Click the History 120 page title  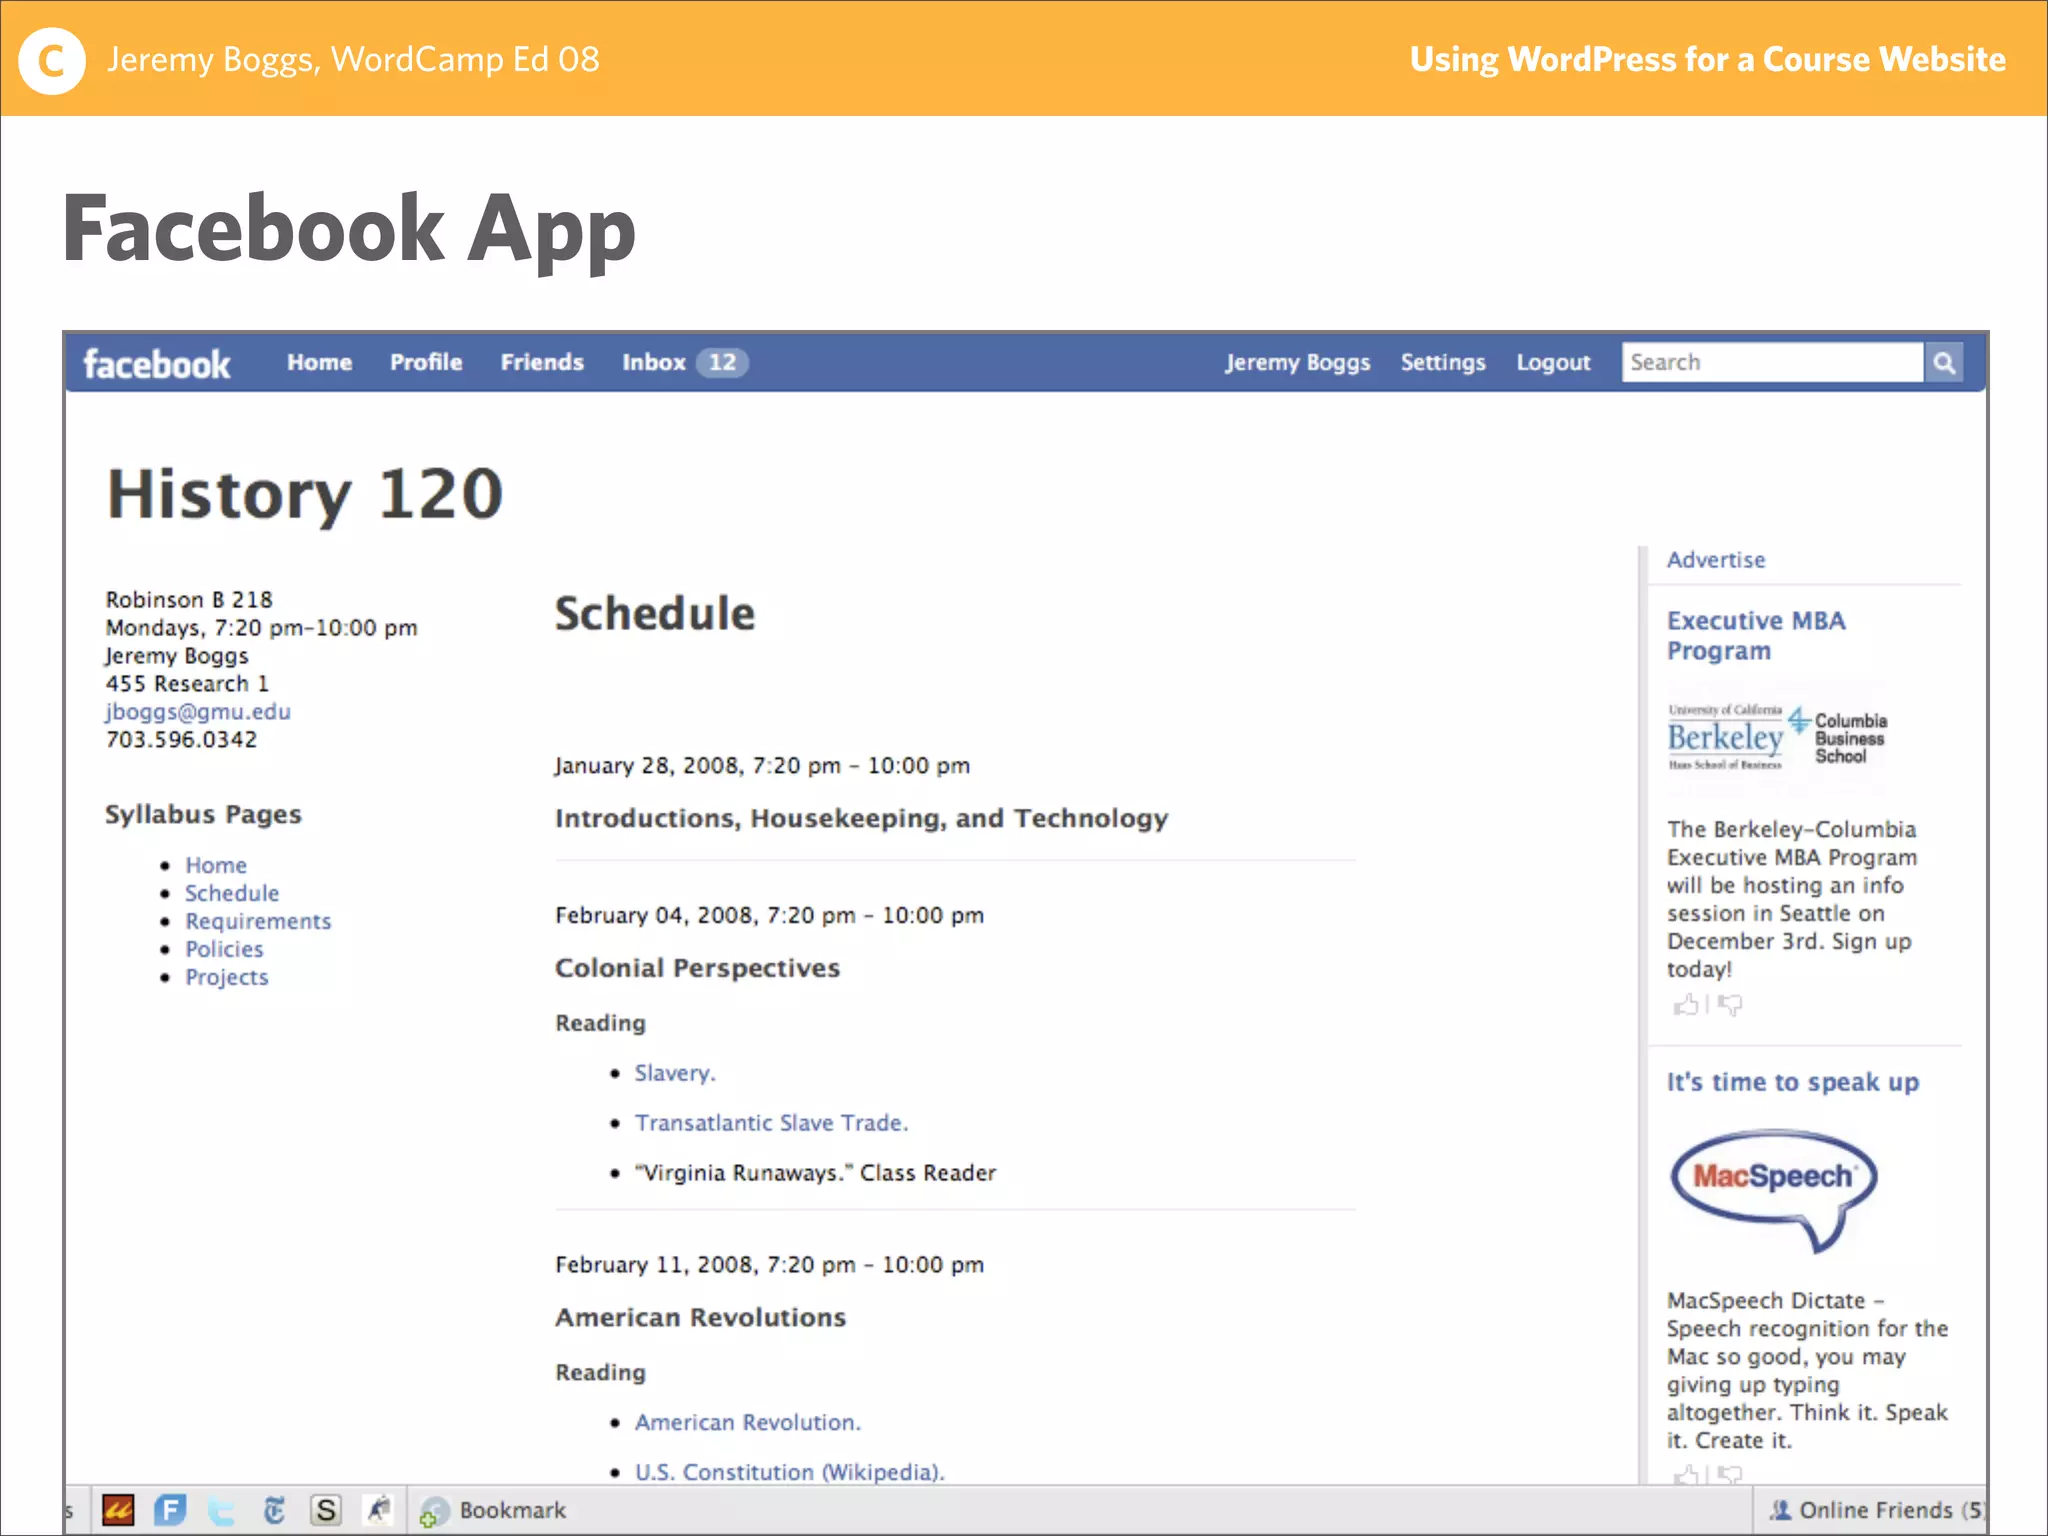(x=305, y=495)
